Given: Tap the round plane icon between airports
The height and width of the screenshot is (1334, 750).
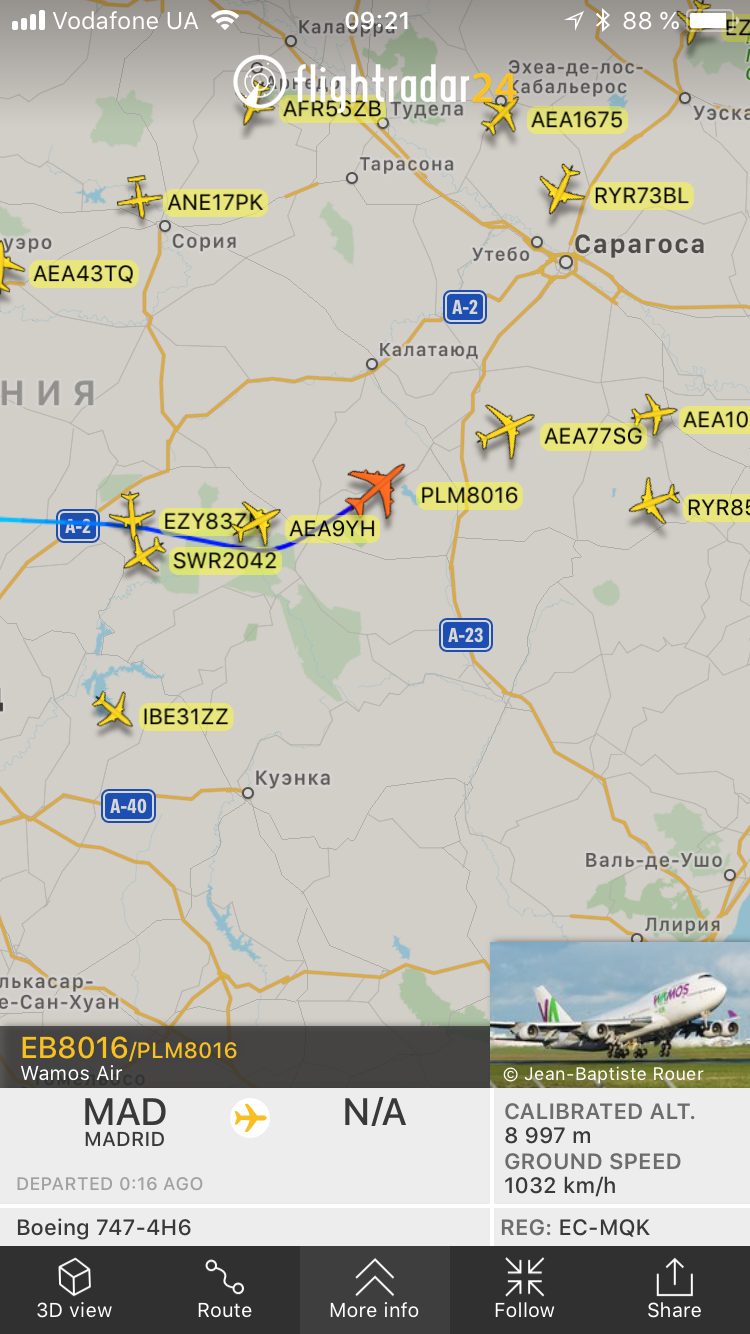Looking at the screenshot, I should (x=250, y=1117).
